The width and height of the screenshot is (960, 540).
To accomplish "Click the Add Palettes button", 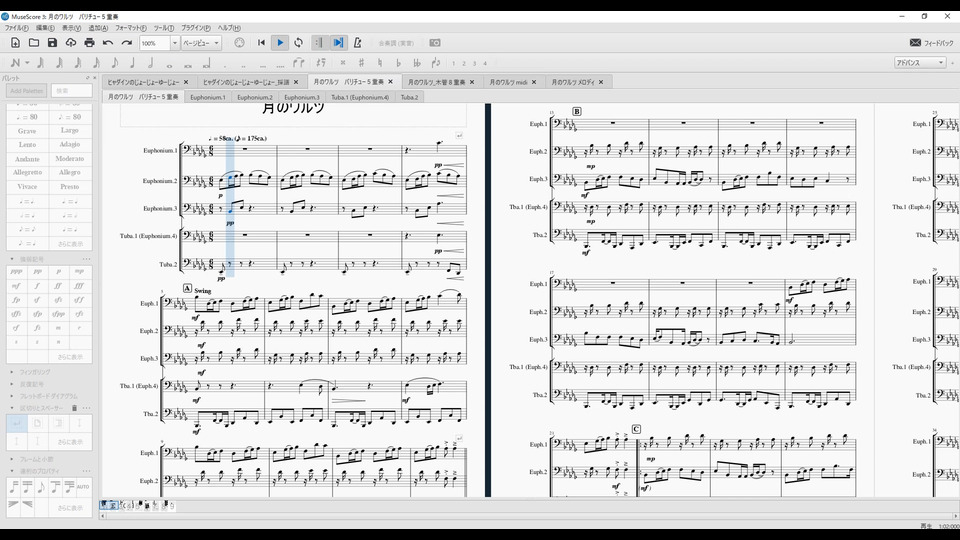I will (26, 91).
